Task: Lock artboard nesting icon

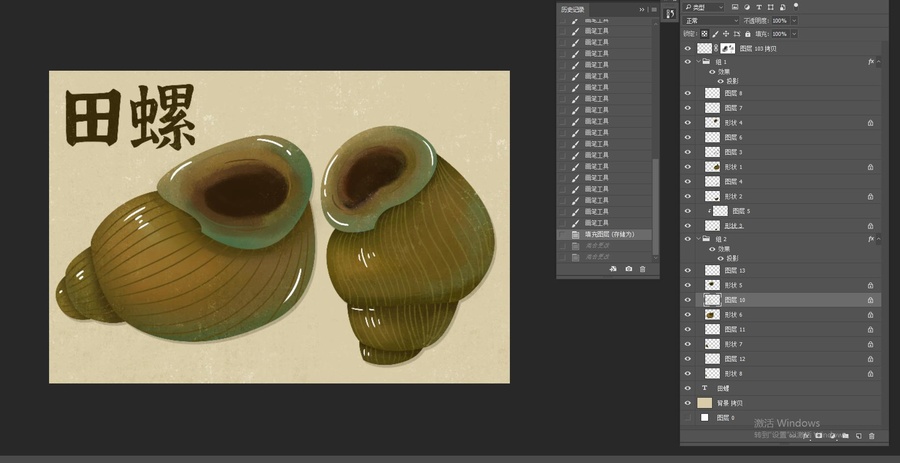Action: click(737, 34)
